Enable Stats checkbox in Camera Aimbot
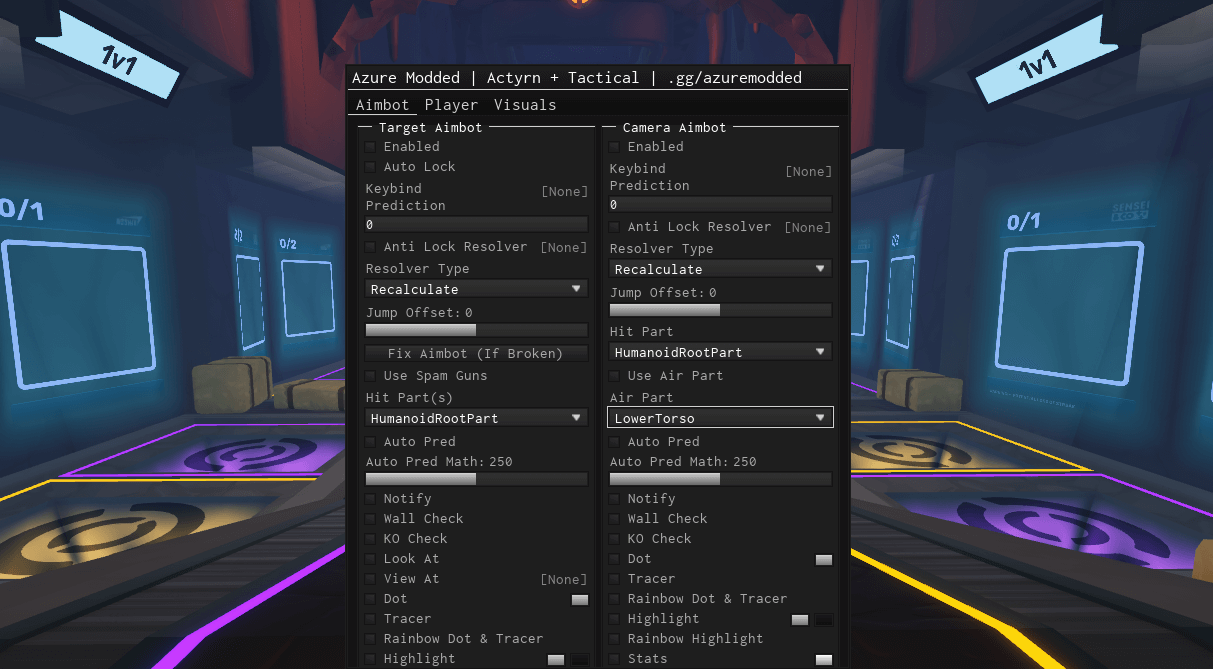 (615, 659)
